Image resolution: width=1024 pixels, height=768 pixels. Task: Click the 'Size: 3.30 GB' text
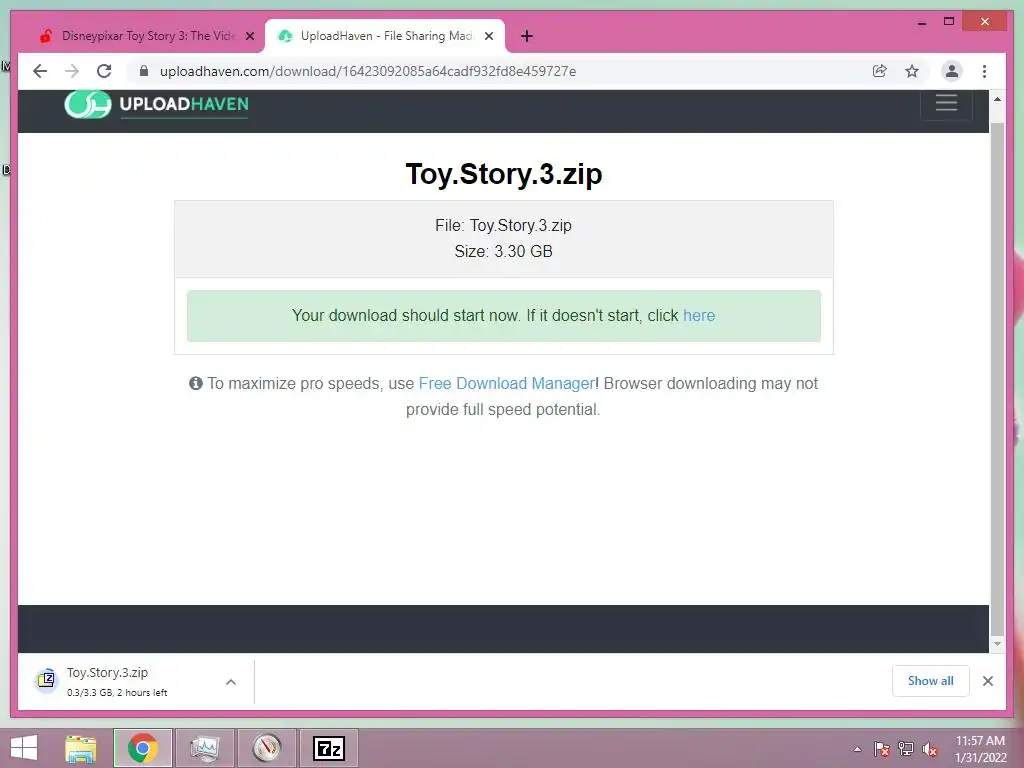pos(504,251)
